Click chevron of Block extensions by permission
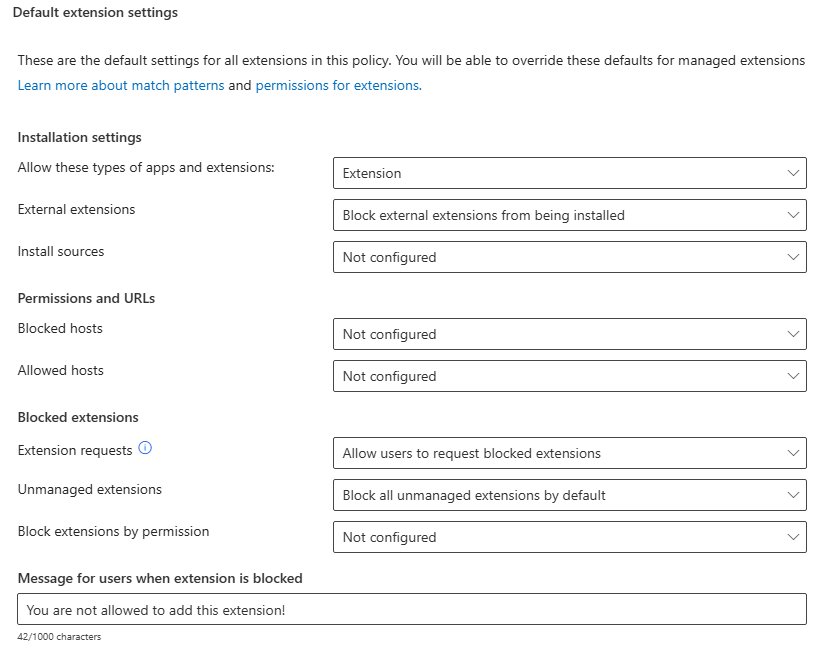The image size is (822, 653). [794, 537]
